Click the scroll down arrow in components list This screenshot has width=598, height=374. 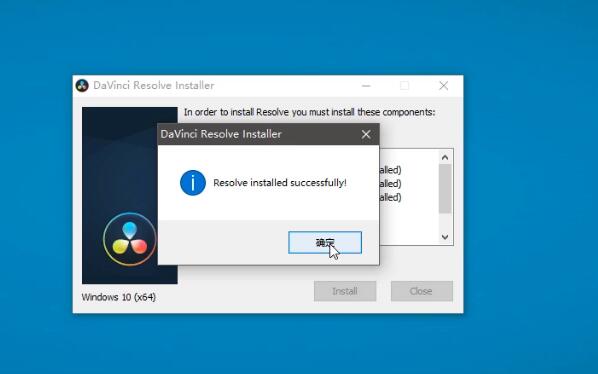(x=445, y=237)
